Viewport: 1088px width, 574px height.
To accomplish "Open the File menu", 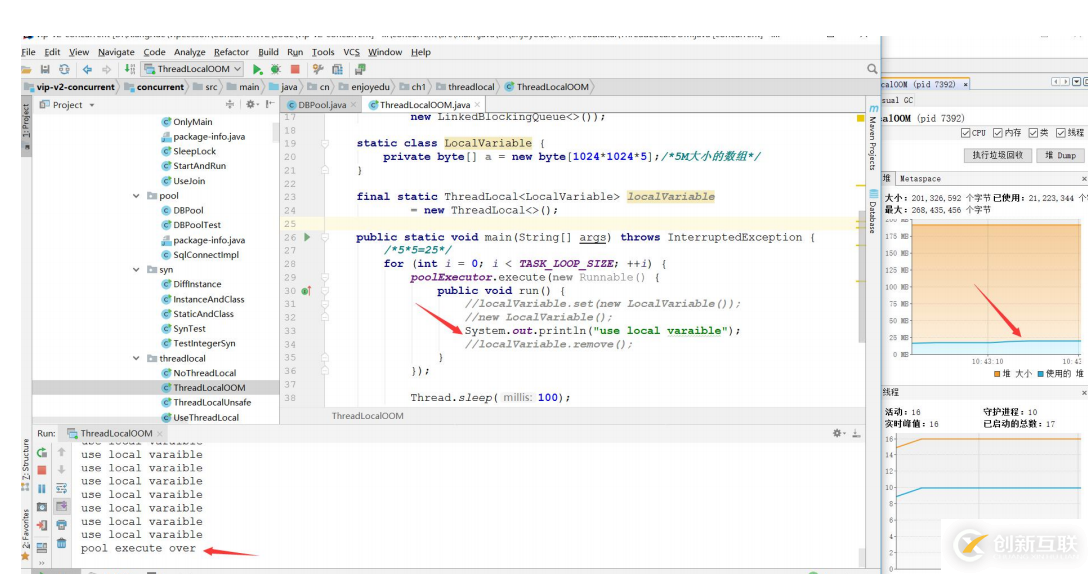I will [x=28, y=52].
